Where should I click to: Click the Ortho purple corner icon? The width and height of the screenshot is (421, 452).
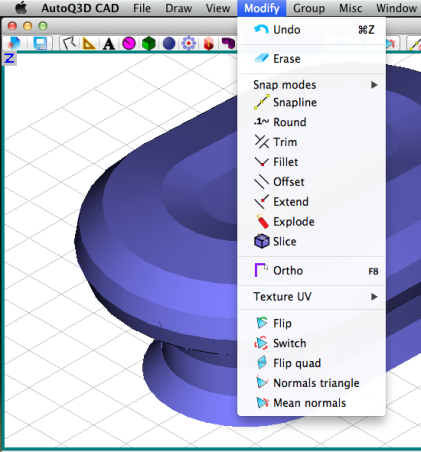pos(261,270)
